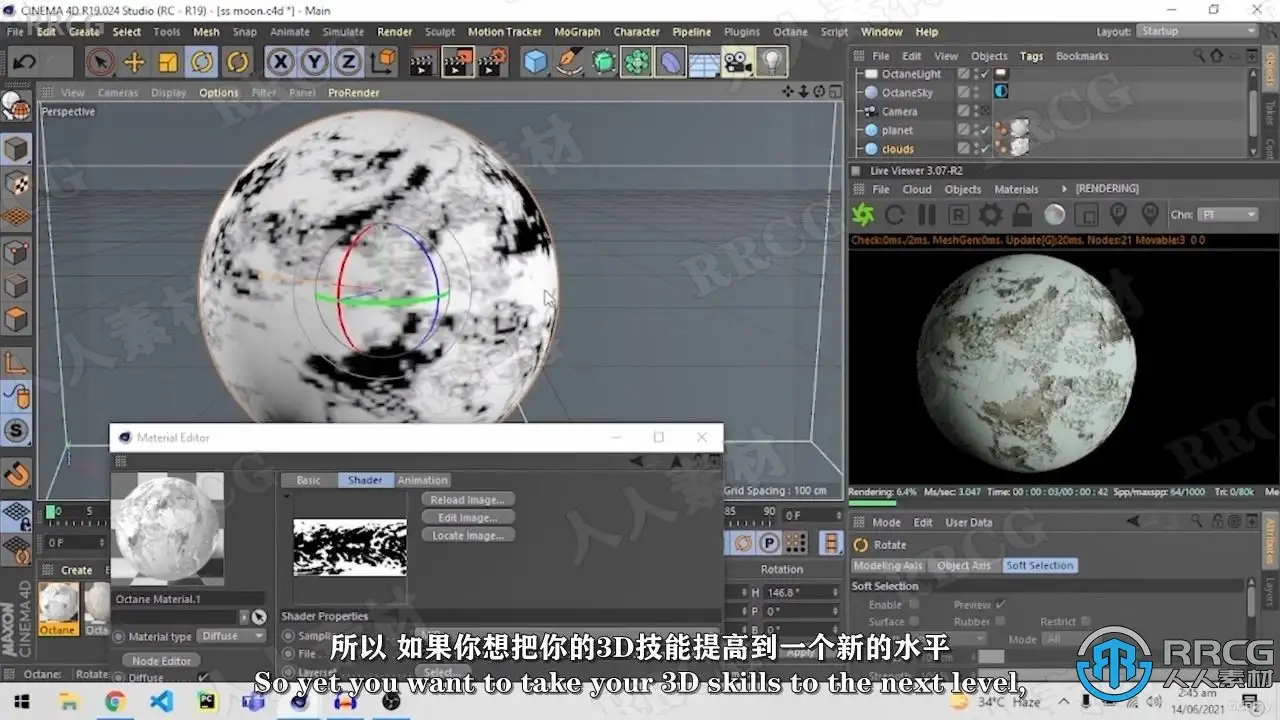Click the Reload Image button
This screenshot has width=1280, height=720.
tap(468, 499)
